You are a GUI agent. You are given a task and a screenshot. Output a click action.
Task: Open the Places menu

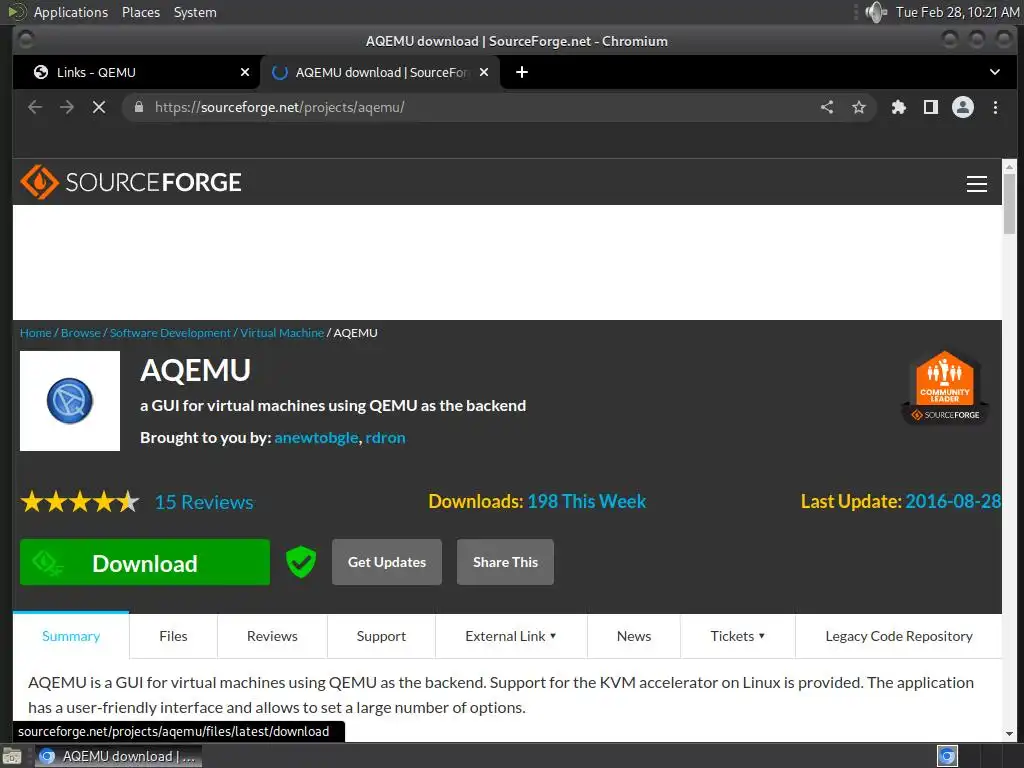tap(141, 12)
